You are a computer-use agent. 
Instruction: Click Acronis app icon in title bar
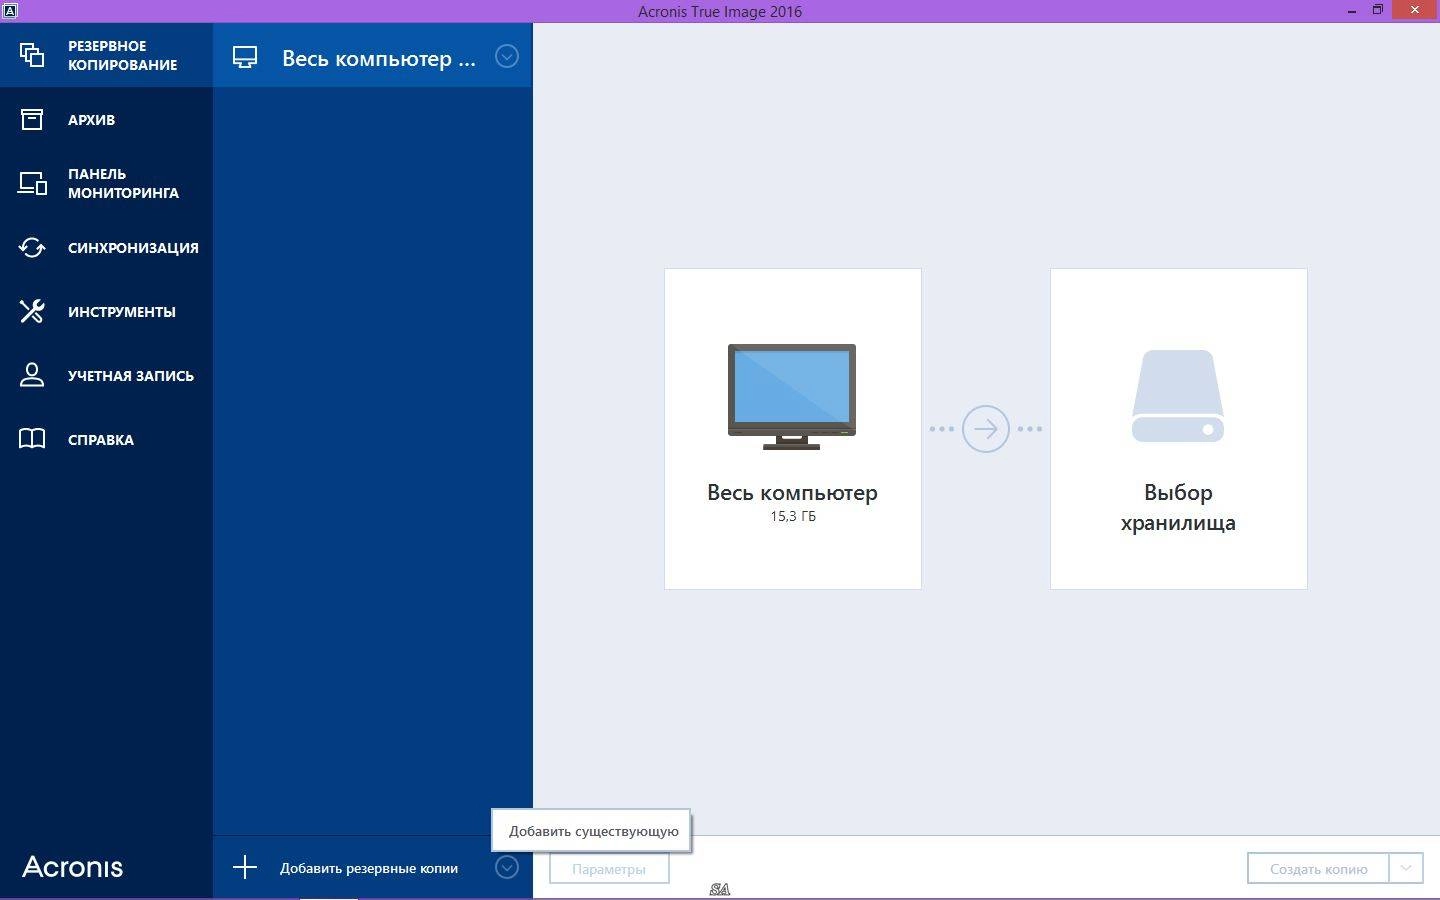(x=9, y=10)
